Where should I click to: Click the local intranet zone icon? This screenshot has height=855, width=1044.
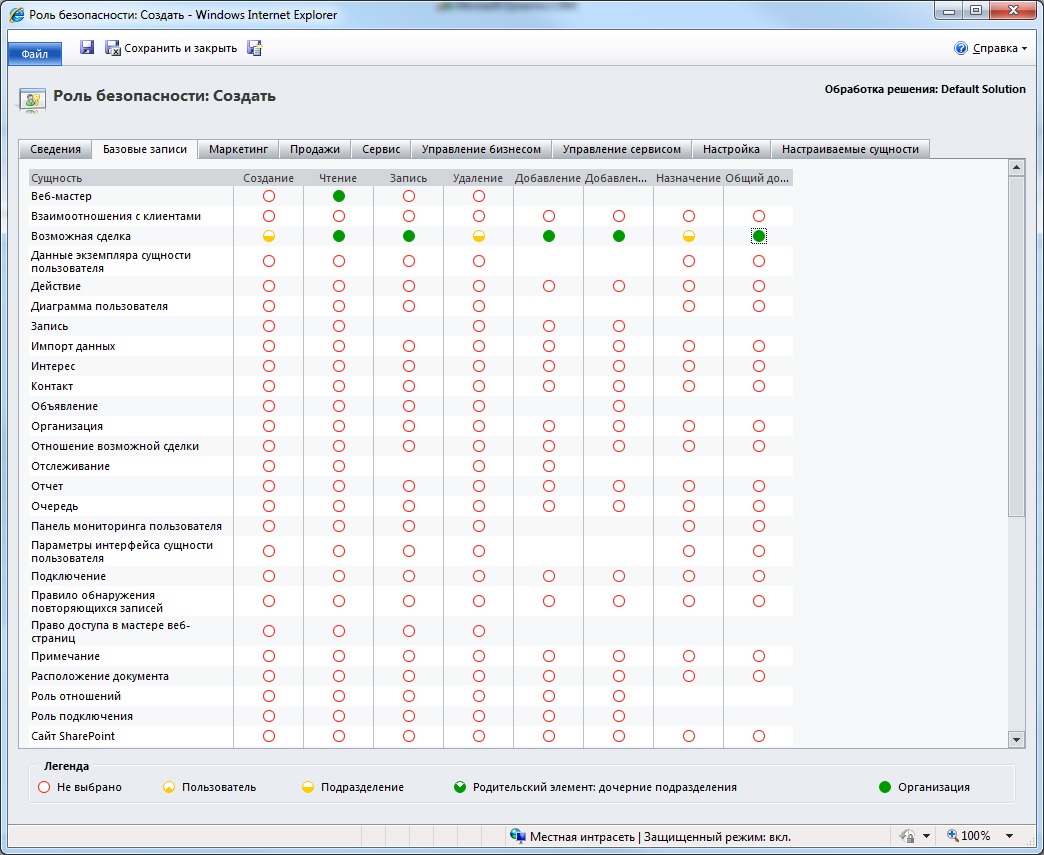point(517,836)
